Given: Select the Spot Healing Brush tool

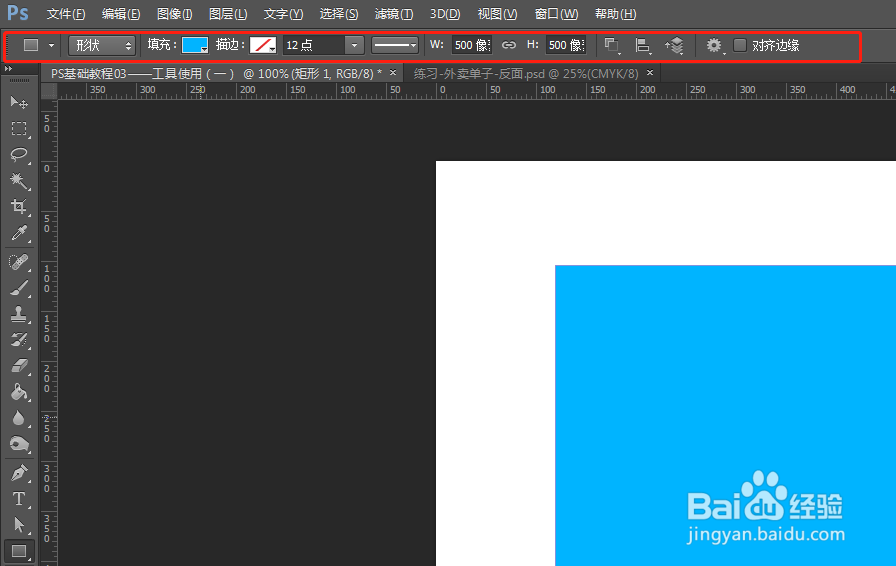Looking at the screenshot, I should pyautogui.click(x=19, y=262).
